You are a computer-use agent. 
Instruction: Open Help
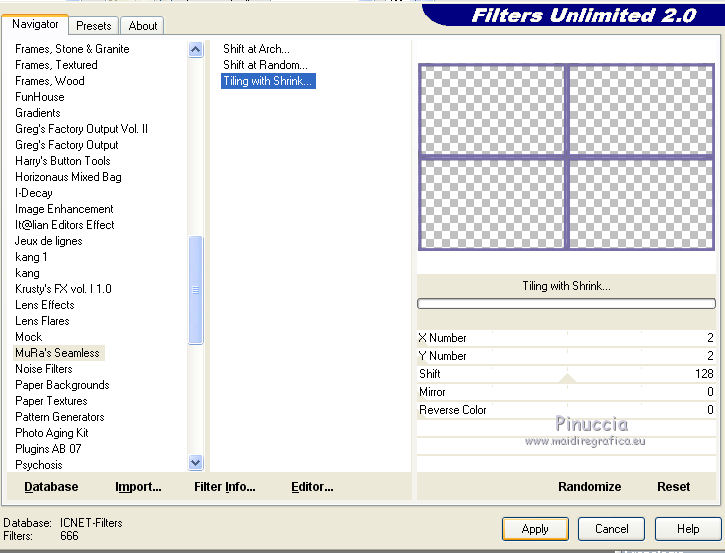[x=688, y=529]
